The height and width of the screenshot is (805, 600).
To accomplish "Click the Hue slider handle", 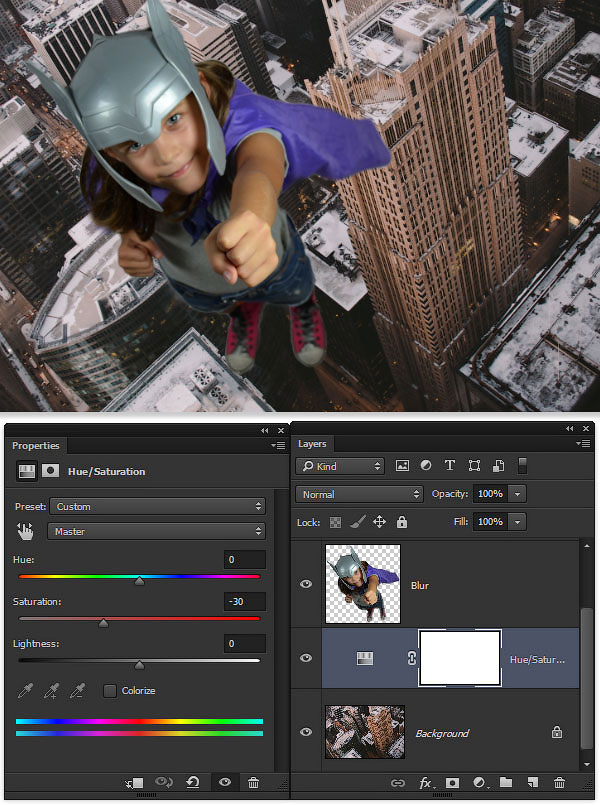I will 139,581.
